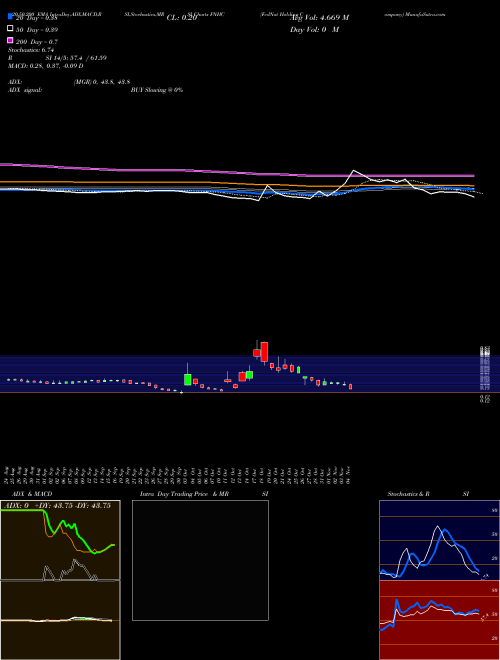Click the 'BUY Slowing @ 0%' ADX signal text

click(157, 90)
